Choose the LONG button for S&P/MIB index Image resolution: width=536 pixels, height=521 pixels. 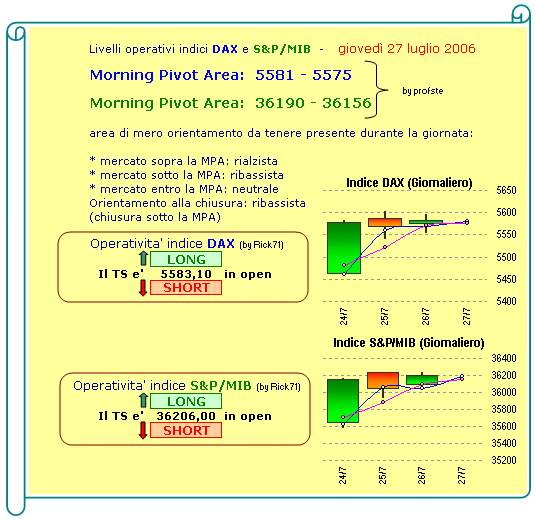pyautogui.click(x=186, y=401)
